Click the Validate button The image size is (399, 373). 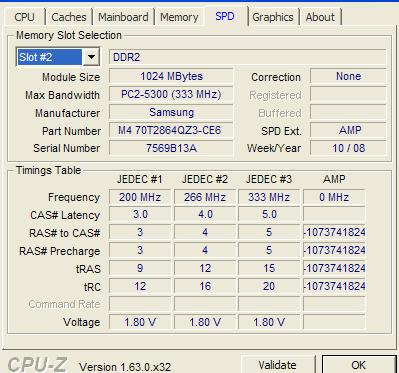pyautogui.click(x=277, y=364)
